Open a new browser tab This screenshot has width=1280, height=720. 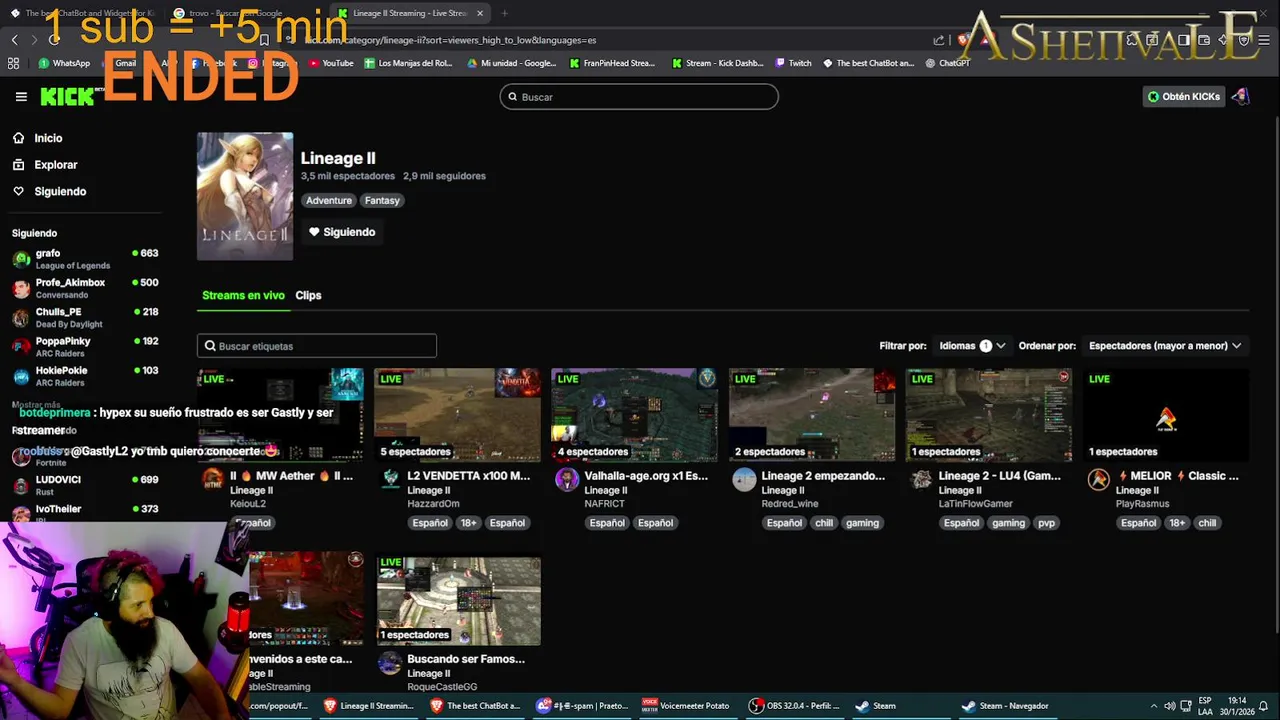tap(504, 13)
